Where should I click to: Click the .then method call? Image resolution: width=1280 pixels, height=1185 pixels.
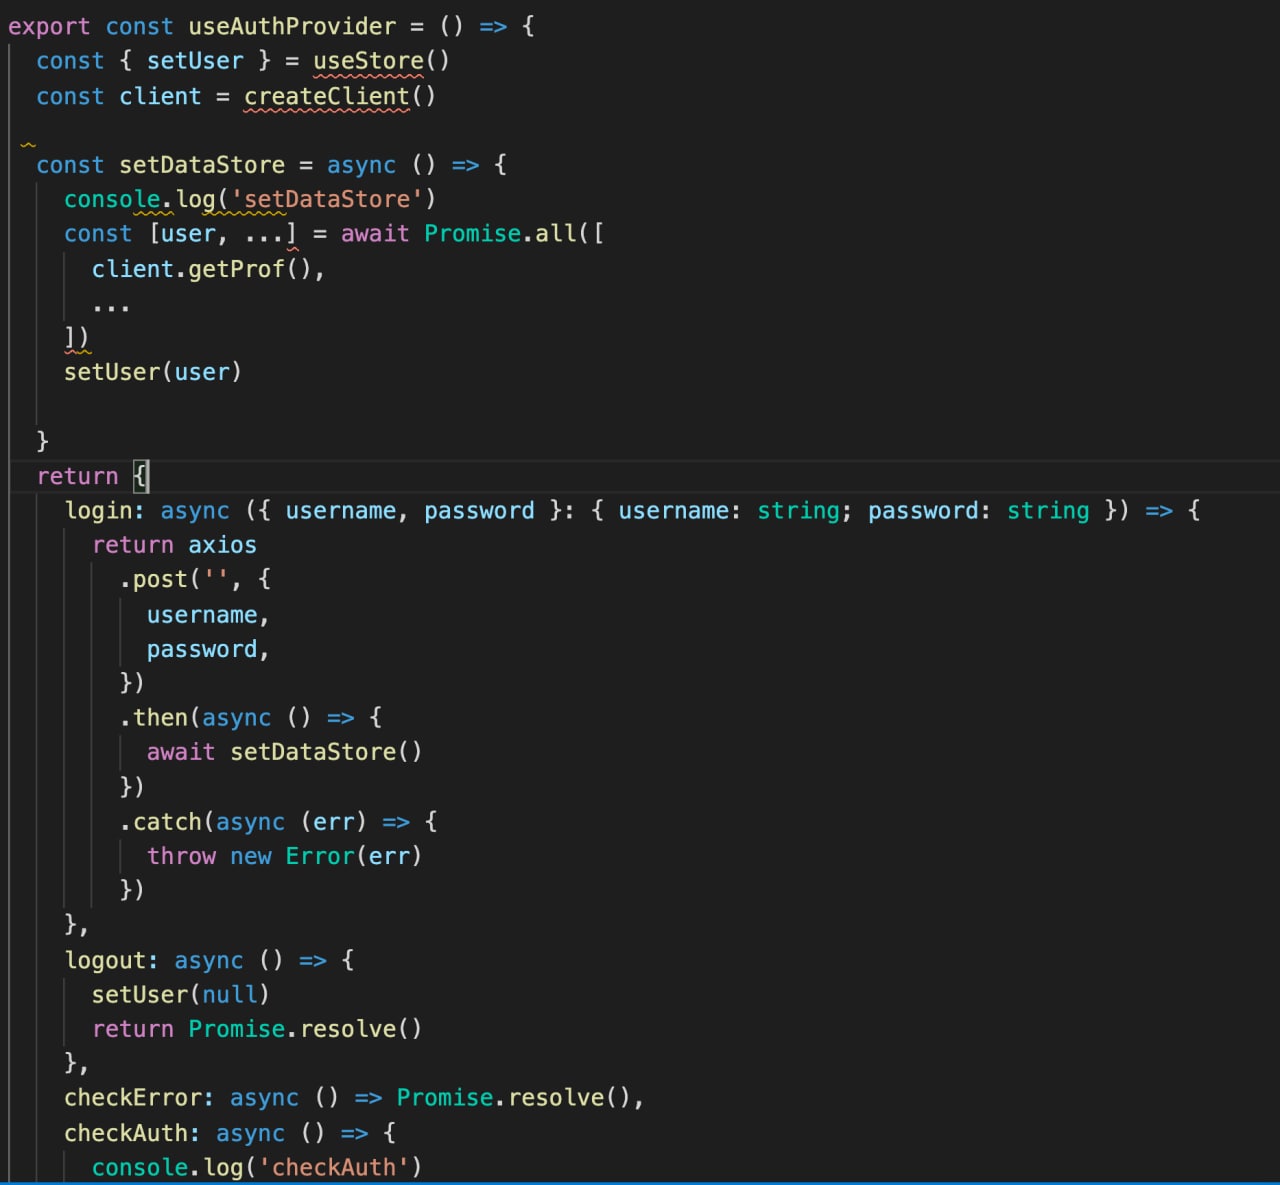click(x=153, y=718)
